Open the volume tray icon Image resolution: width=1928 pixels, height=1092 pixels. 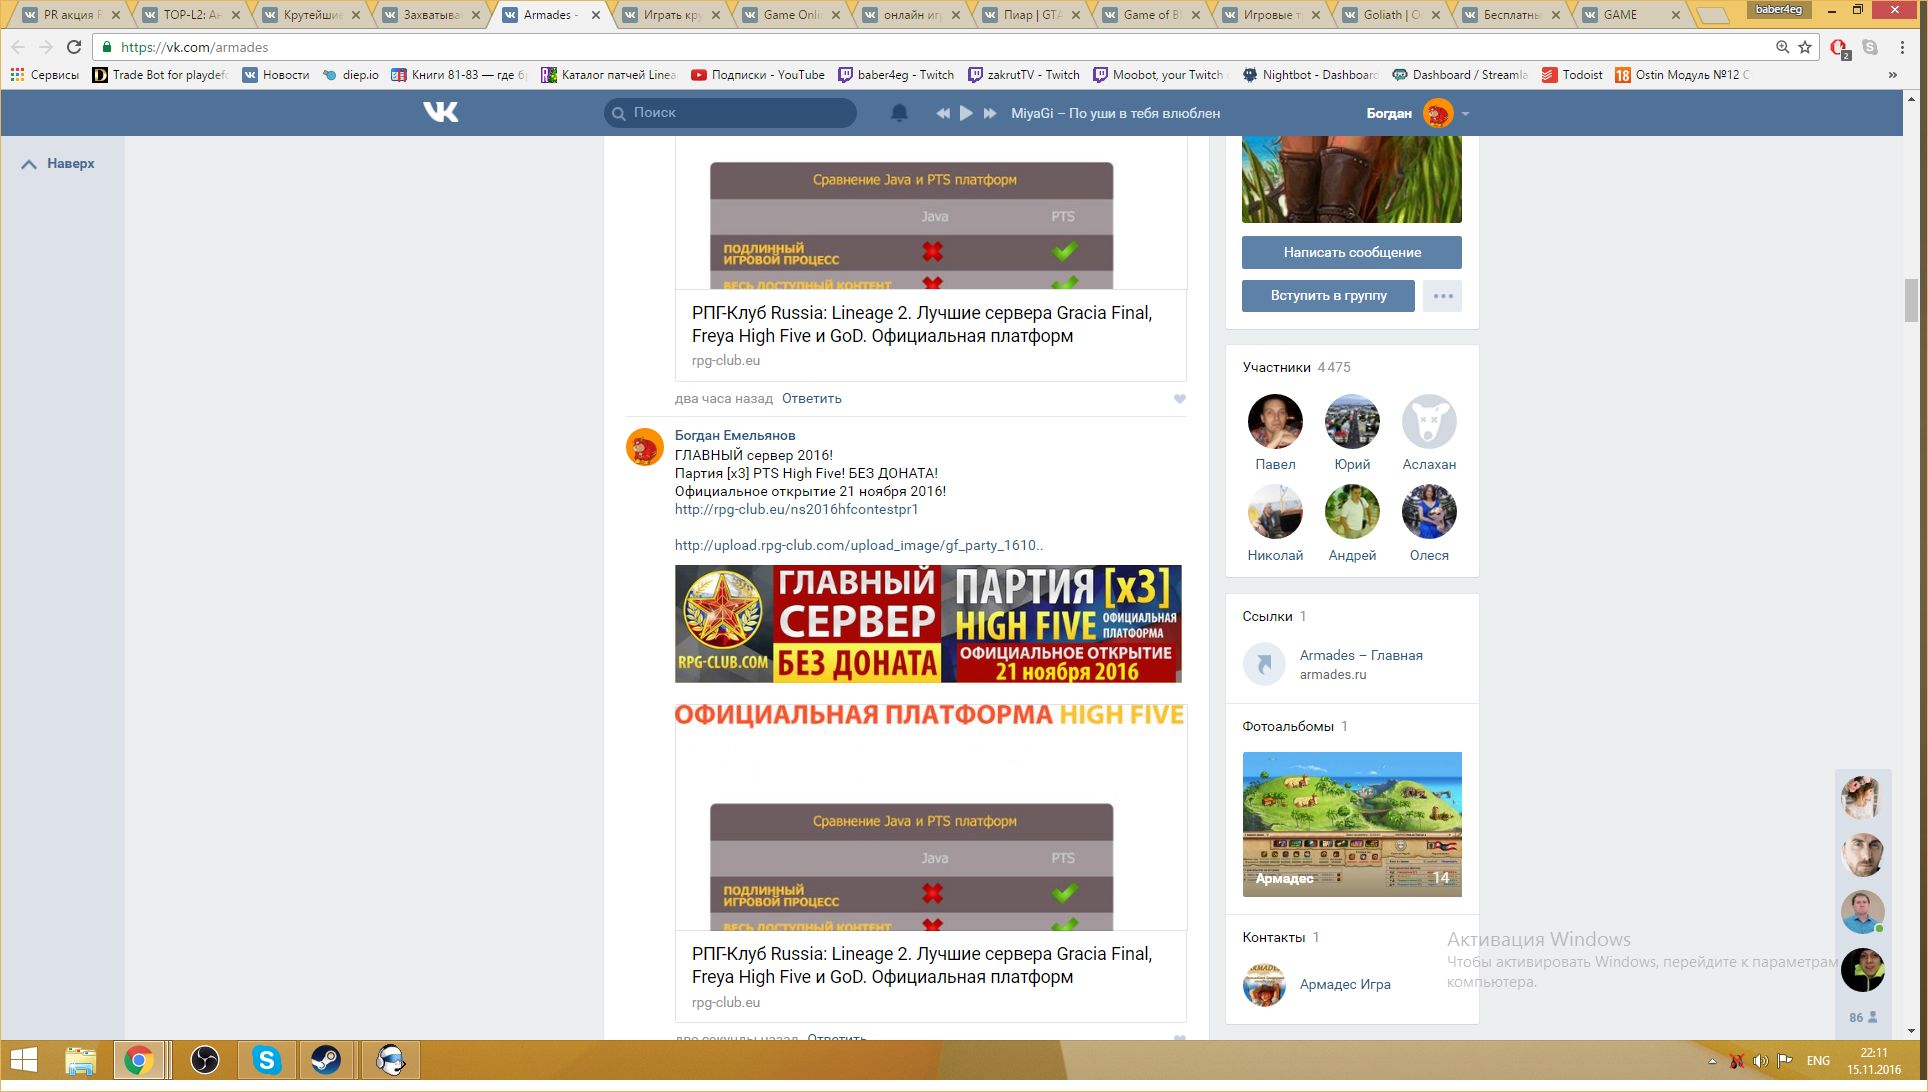pos(1760,1061)
